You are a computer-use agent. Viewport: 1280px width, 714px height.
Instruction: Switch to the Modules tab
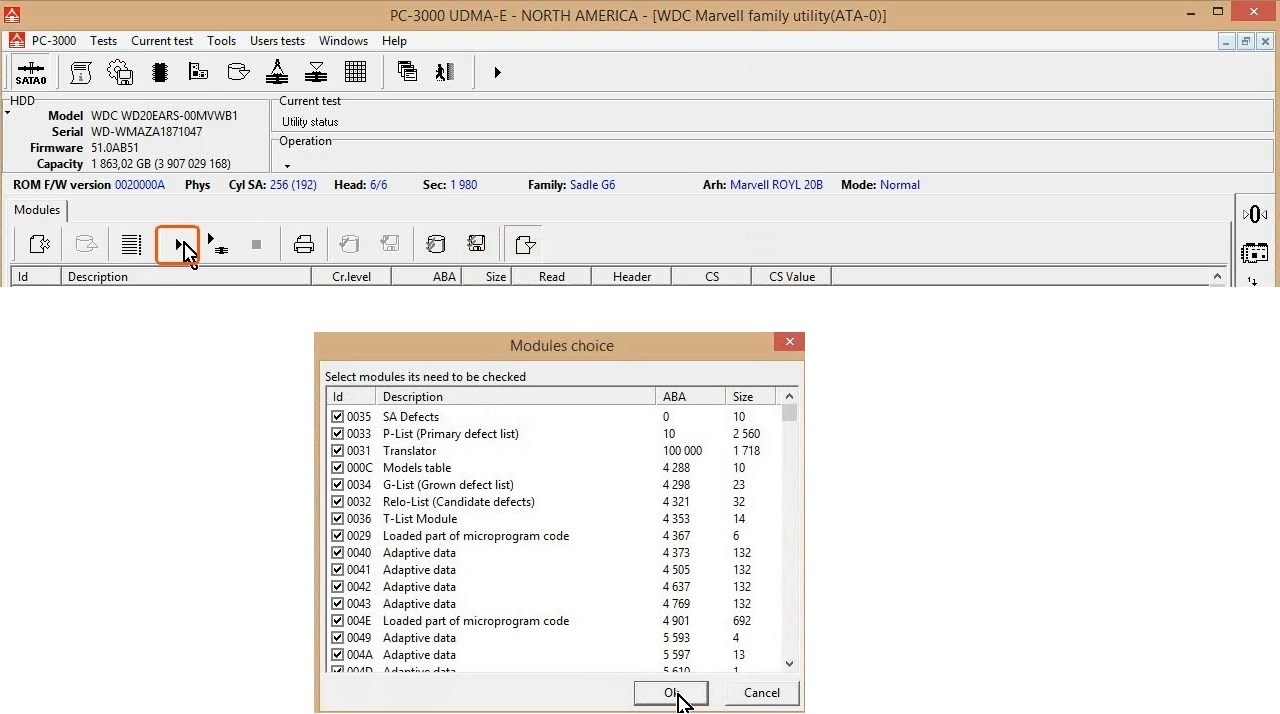pyautogui.click(x=37, y=210)
